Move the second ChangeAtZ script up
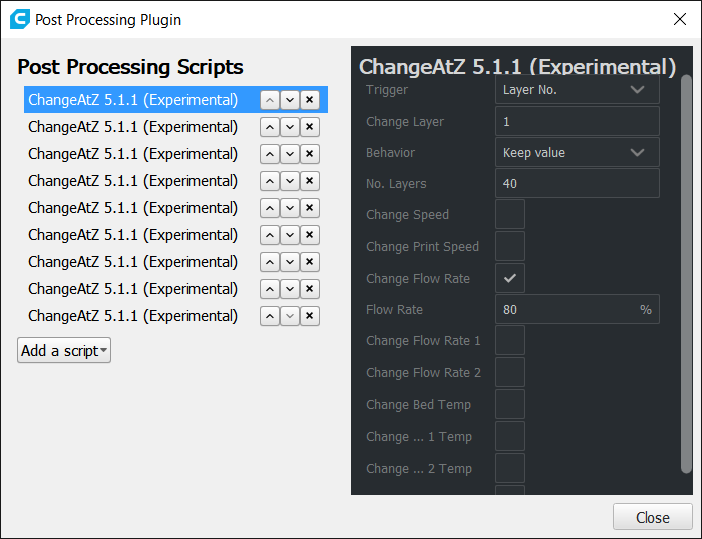The image size is (702, 539). pos(270,127)
